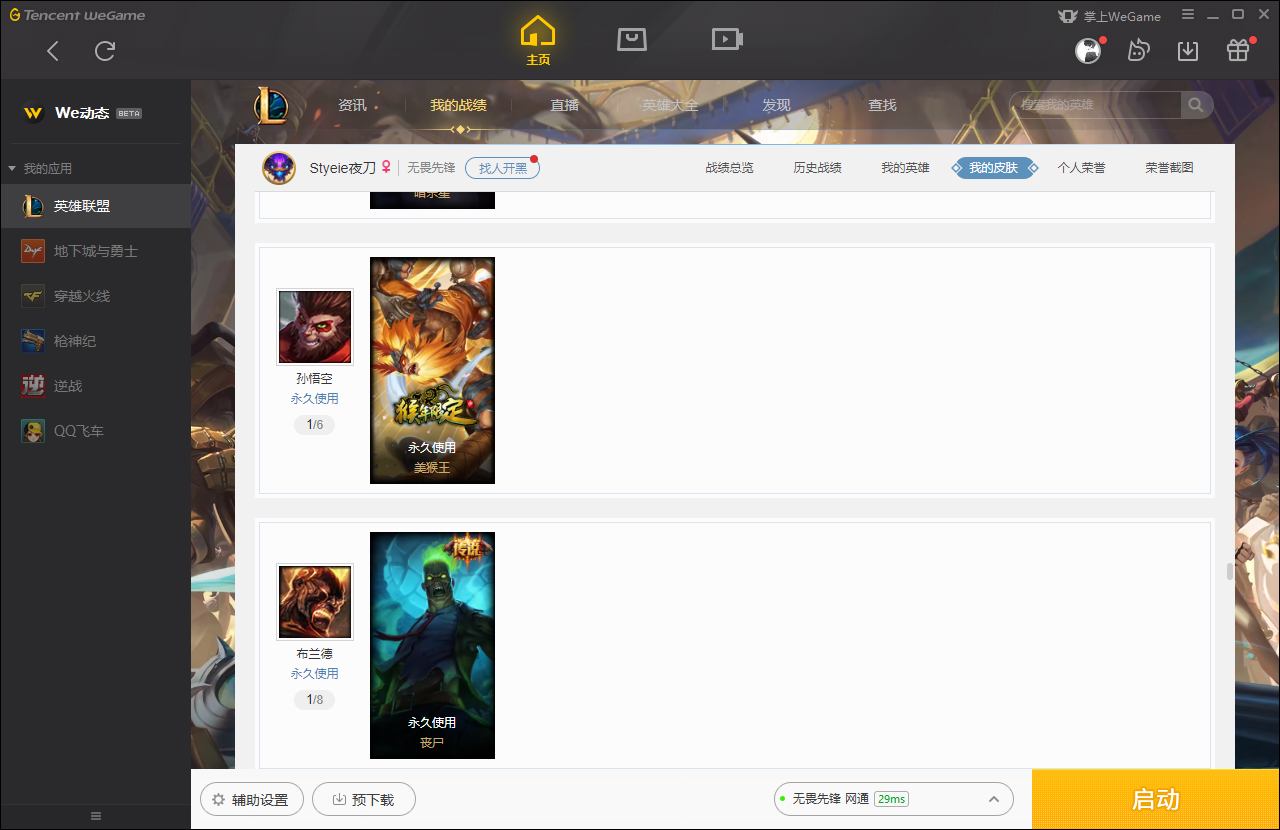Open 辅助设置 settings
This screenshot has height=830, width=1280.
(x=251, y=800)
